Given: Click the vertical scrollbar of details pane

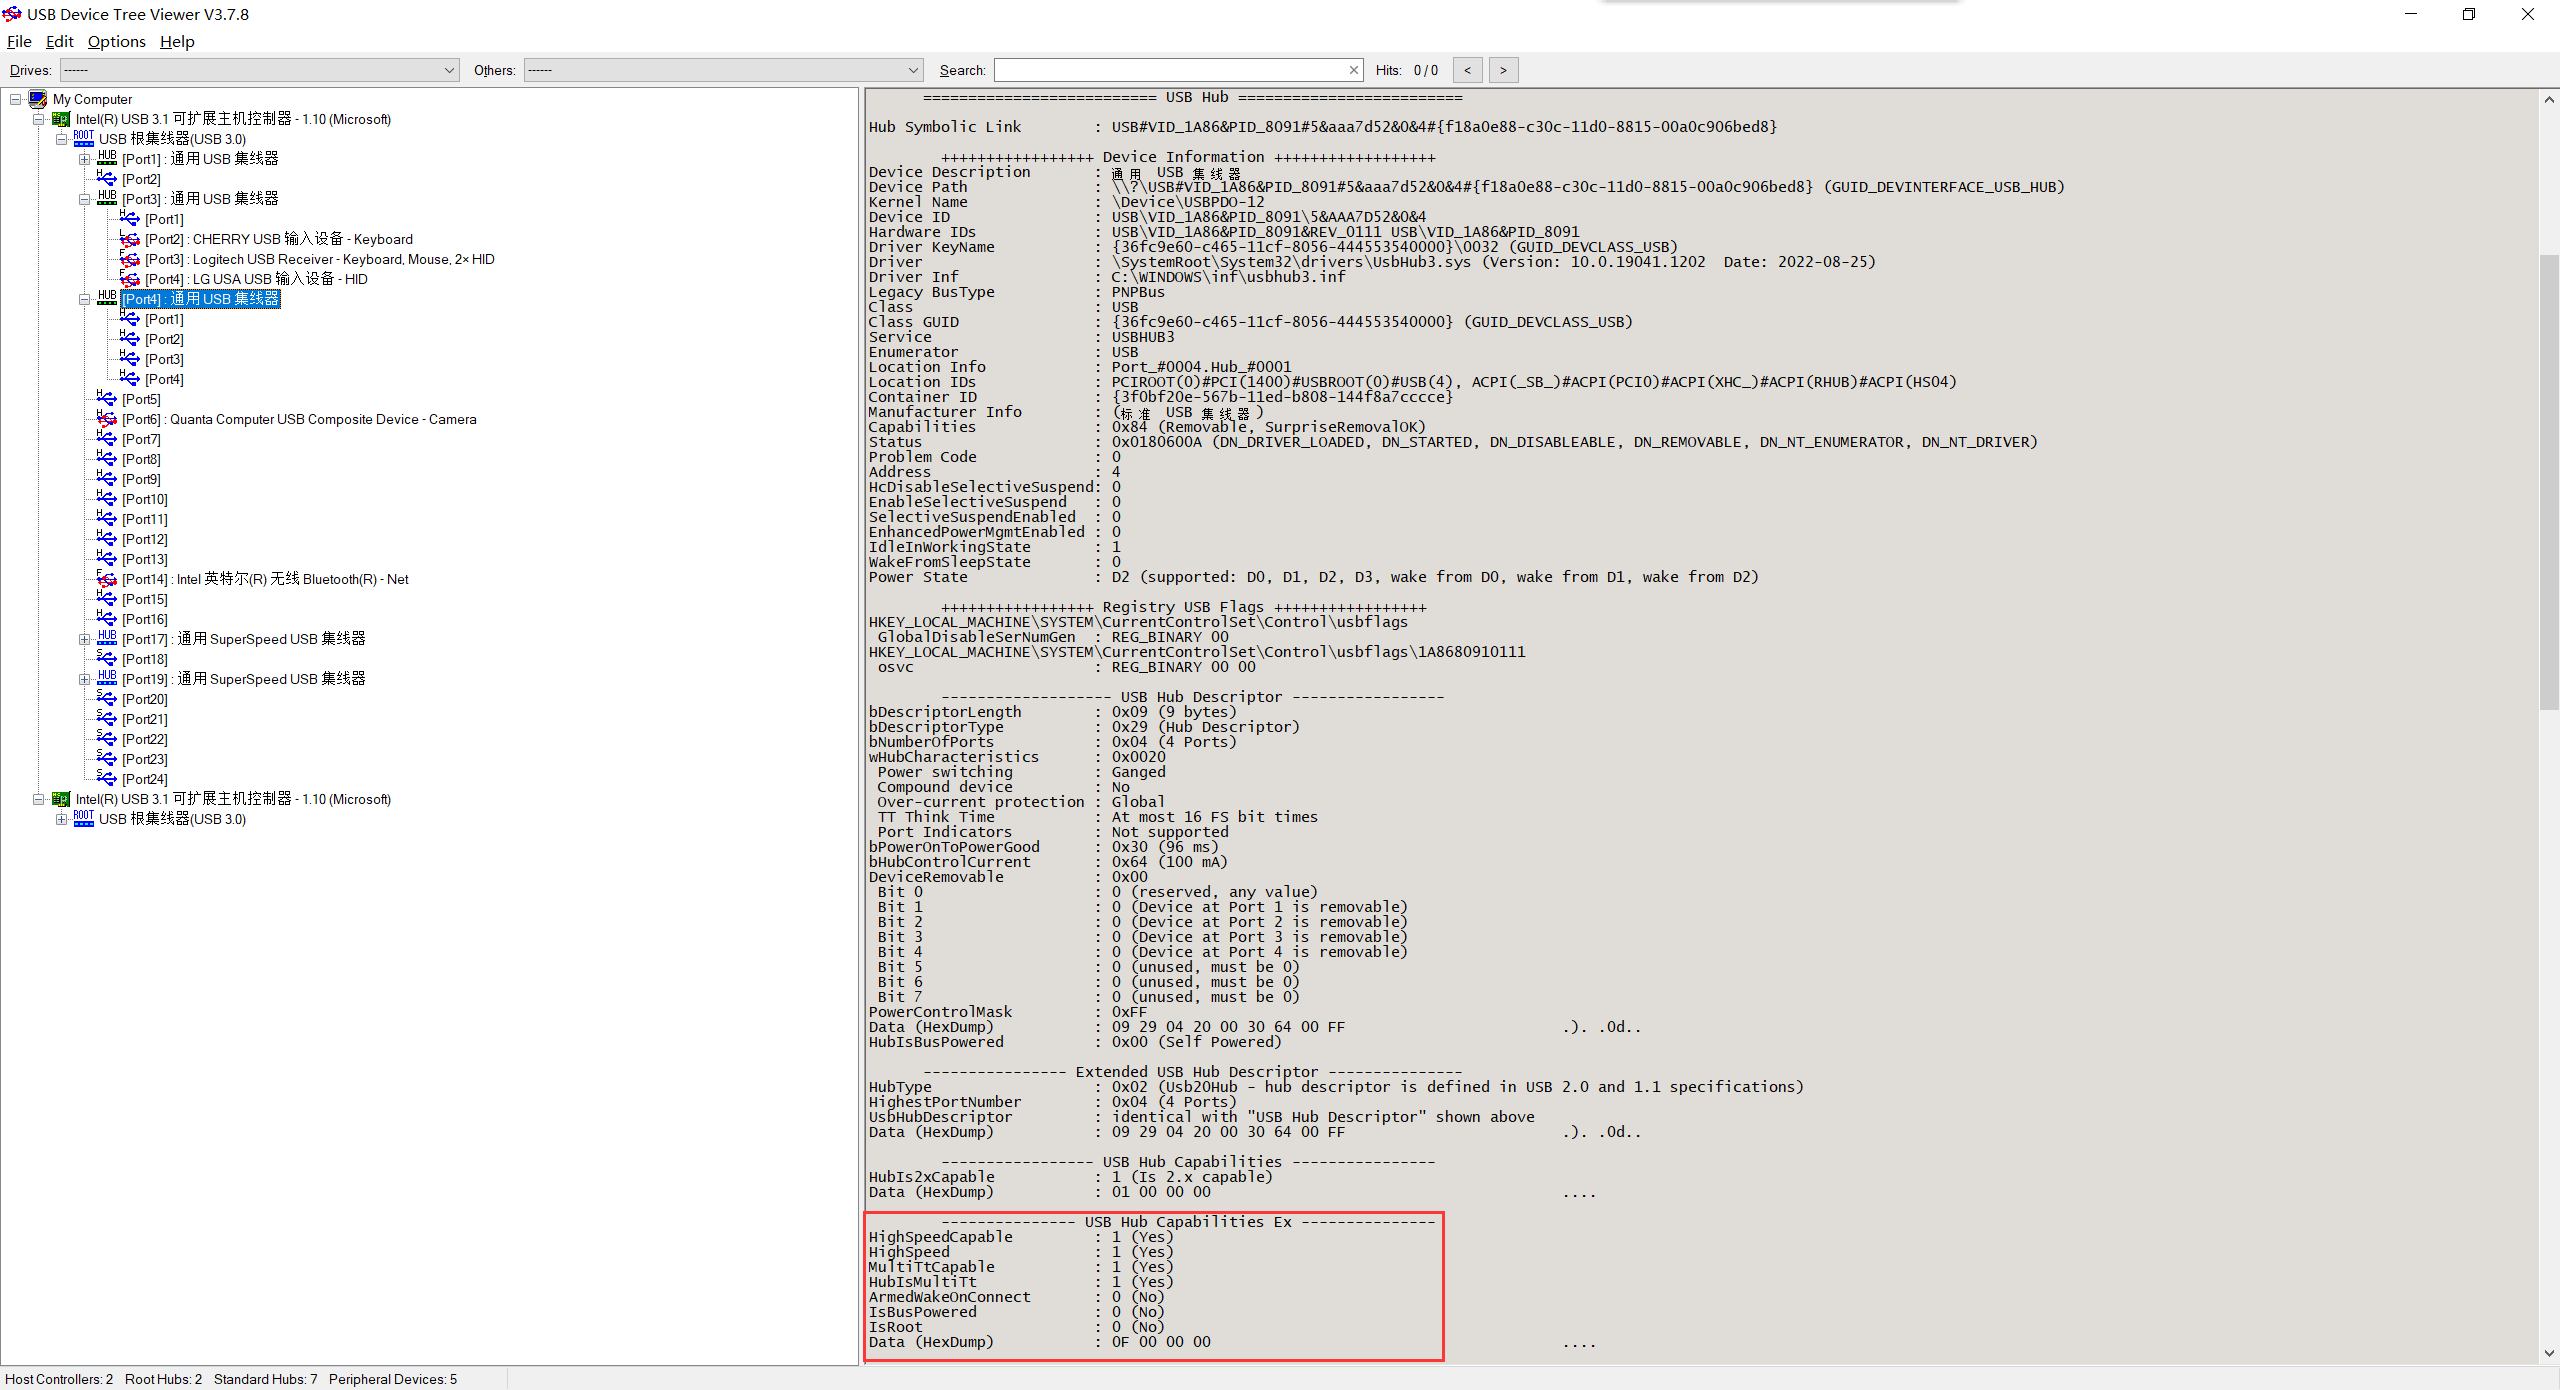Looking at the screenshot, I should [x=2549, y=480].
